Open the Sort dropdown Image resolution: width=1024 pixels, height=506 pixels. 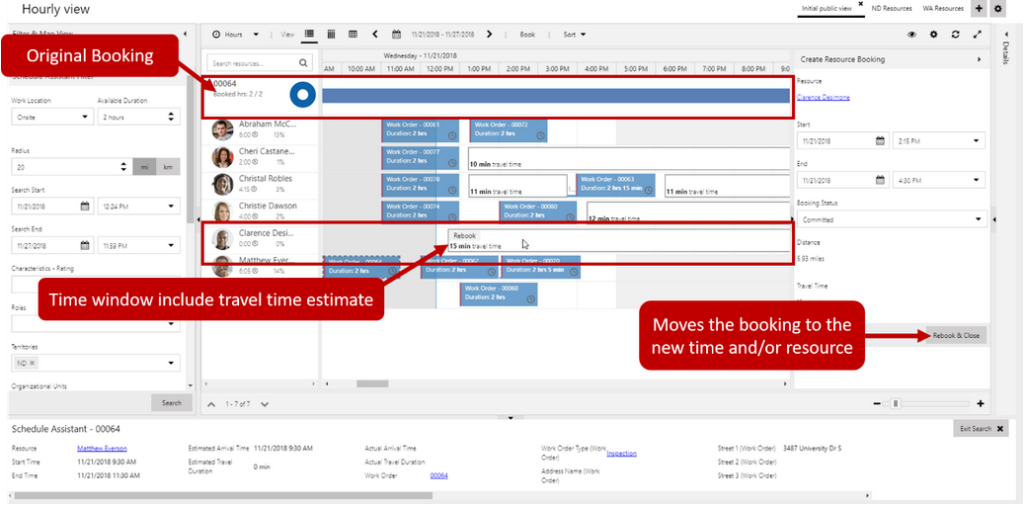(x=574, y=35)
